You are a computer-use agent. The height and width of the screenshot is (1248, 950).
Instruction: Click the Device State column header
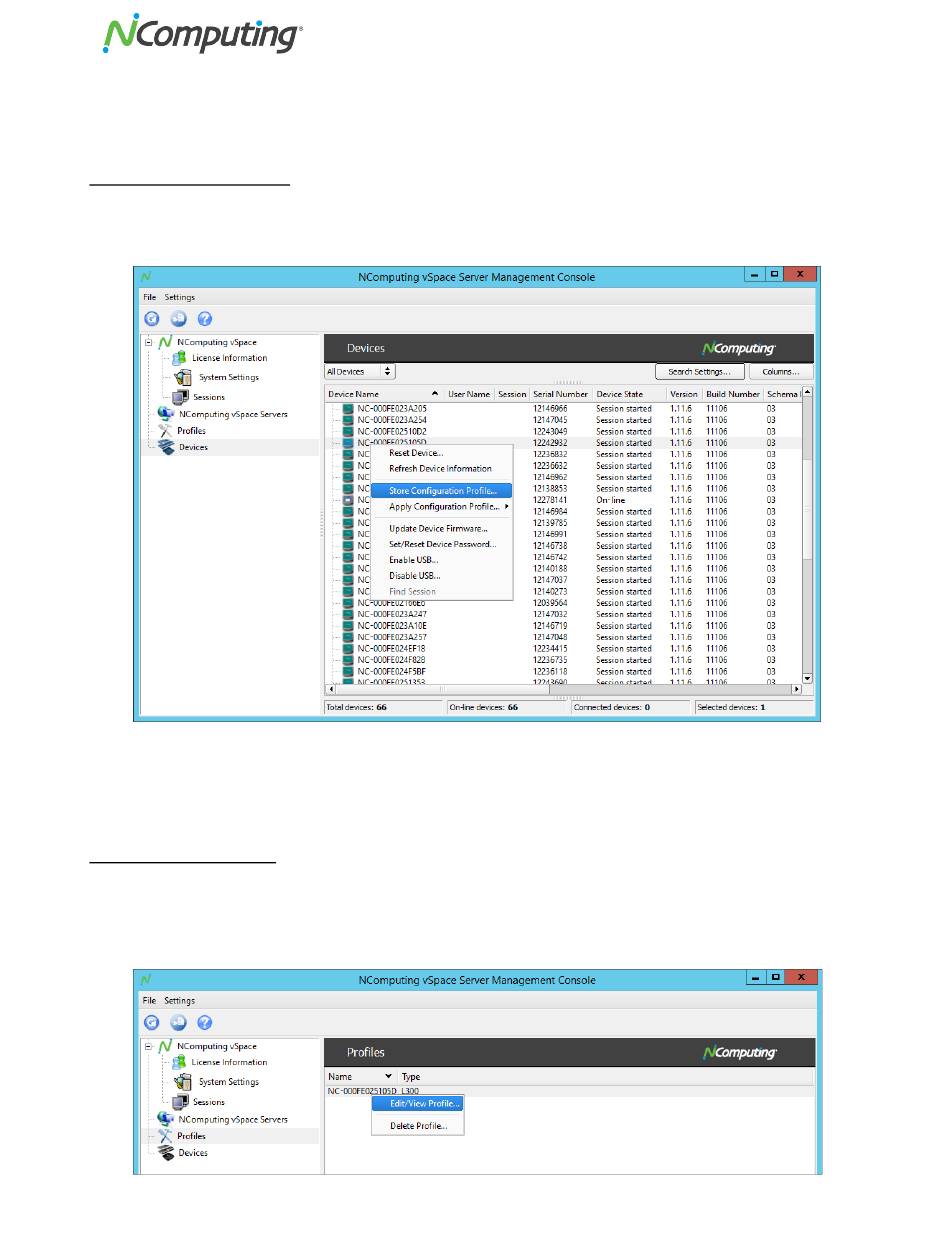pyautogui.click(x=629, y=394)
